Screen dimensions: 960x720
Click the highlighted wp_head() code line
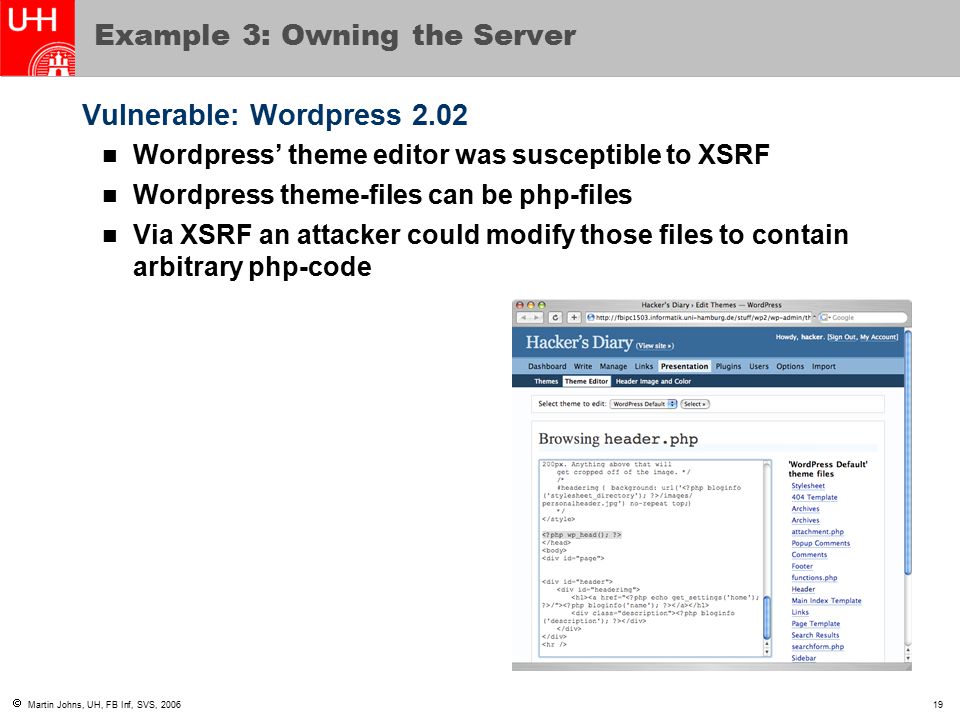tap(582, 535)
